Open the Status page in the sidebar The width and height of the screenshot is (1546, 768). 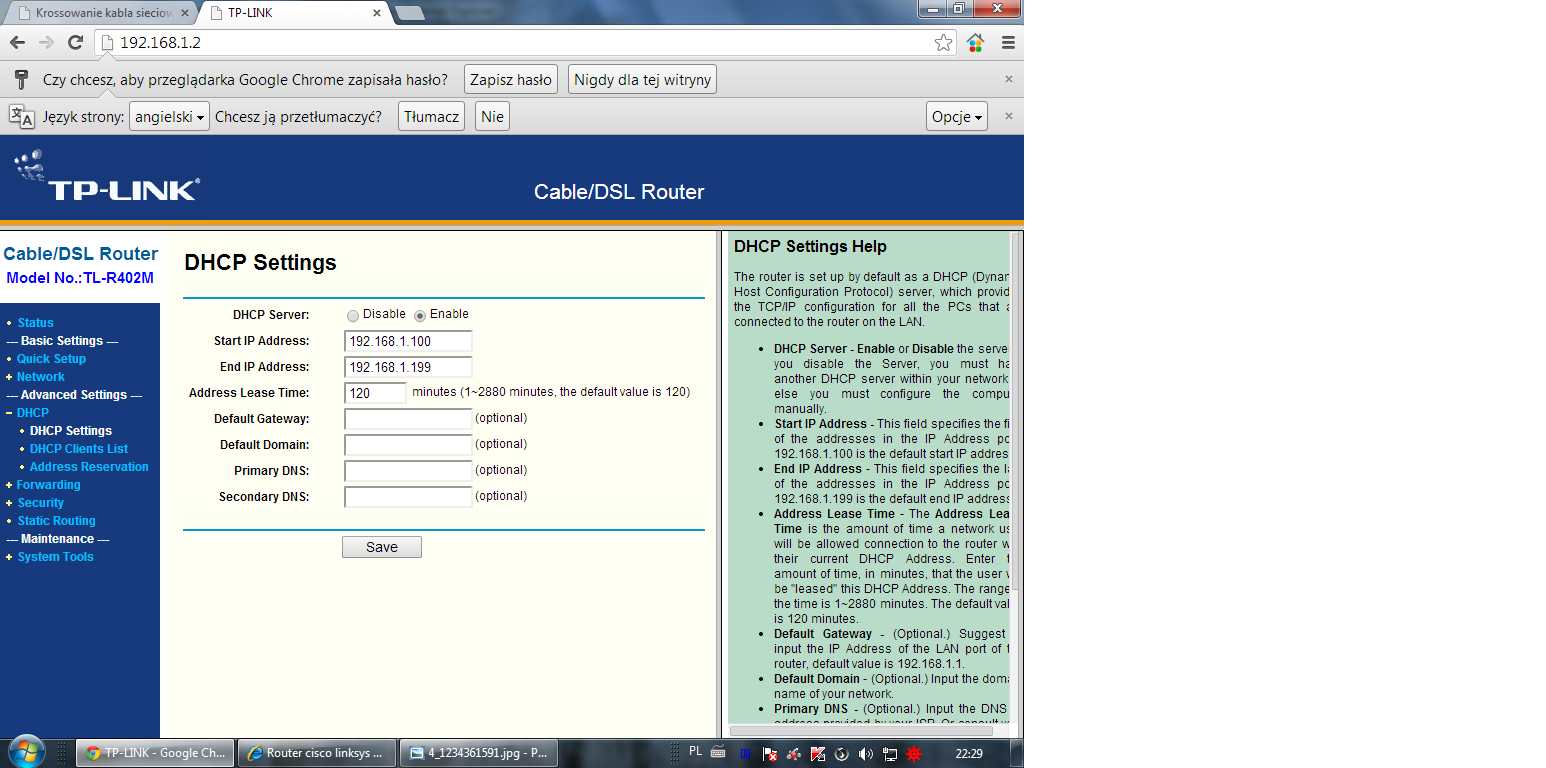coord(35,323)
